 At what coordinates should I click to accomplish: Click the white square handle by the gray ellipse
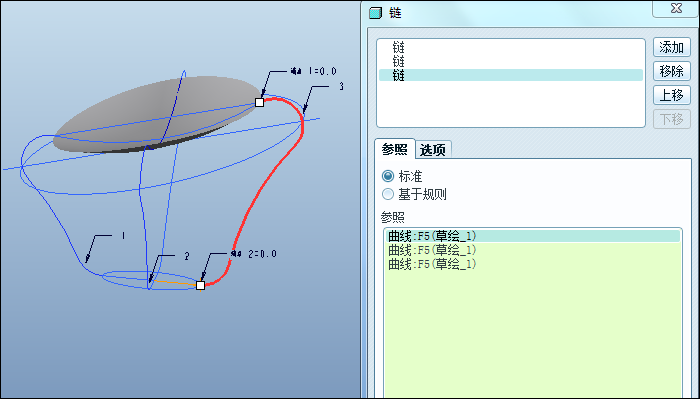[x=259, y=102]
